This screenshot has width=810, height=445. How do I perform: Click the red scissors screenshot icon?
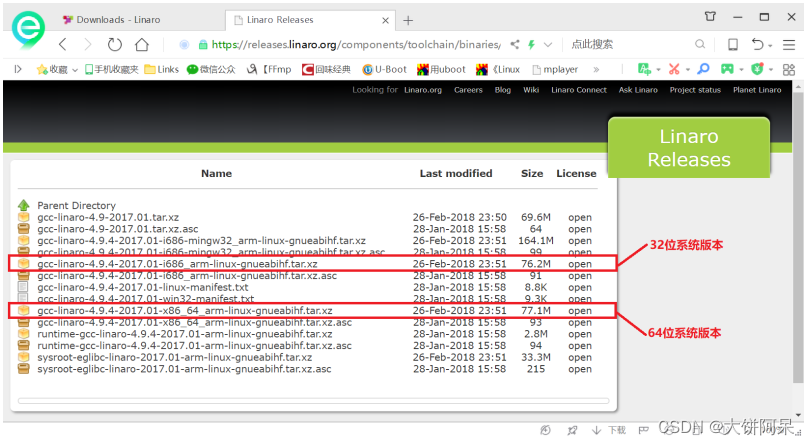click(674, 69)
